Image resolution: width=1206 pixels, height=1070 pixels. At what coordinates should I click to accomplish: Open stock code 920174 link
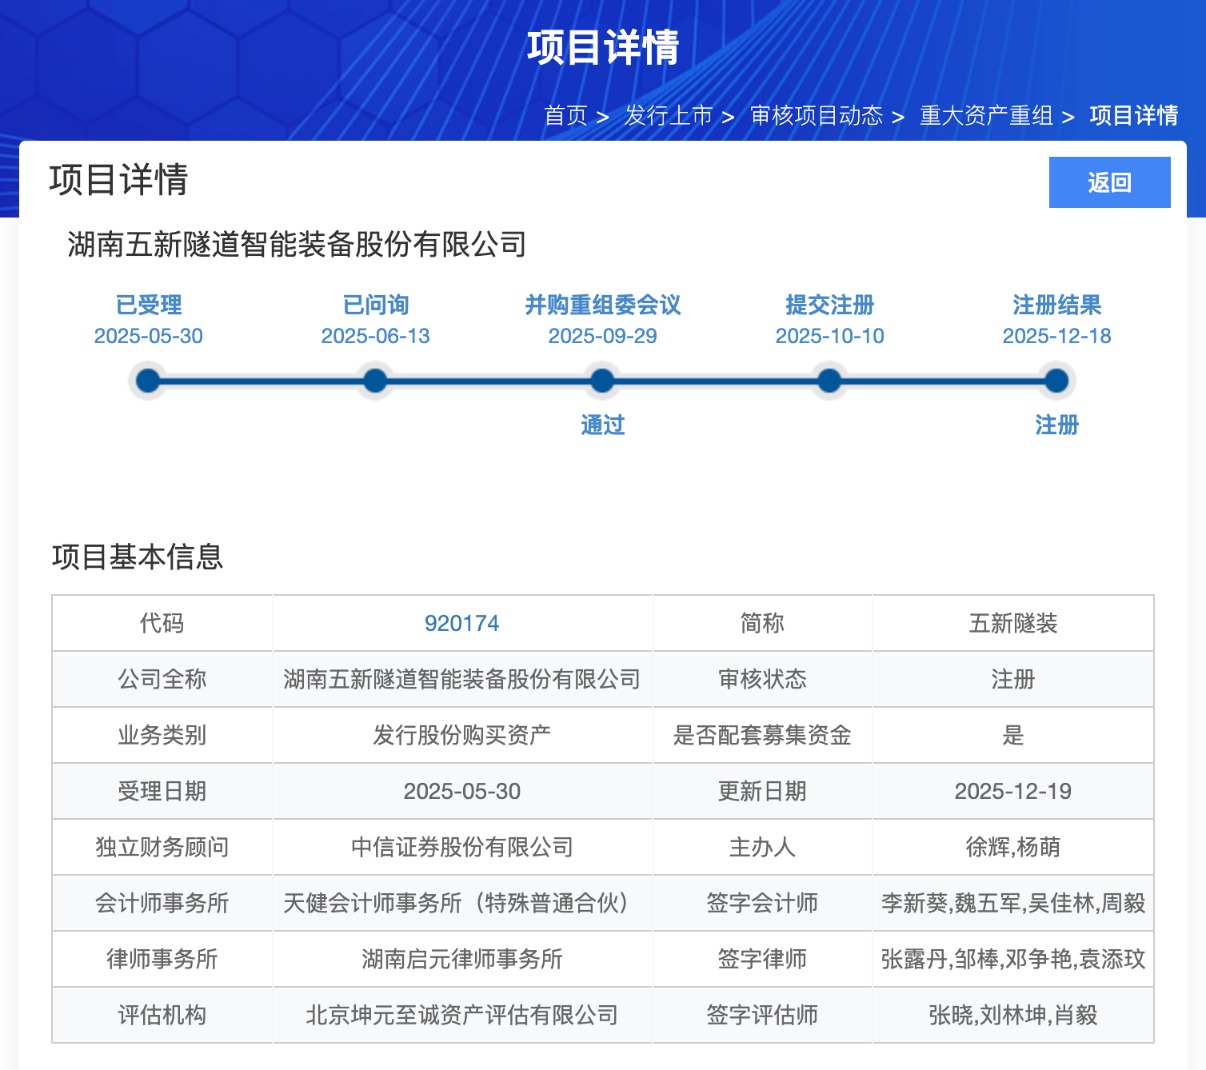(x=461, y=623)
